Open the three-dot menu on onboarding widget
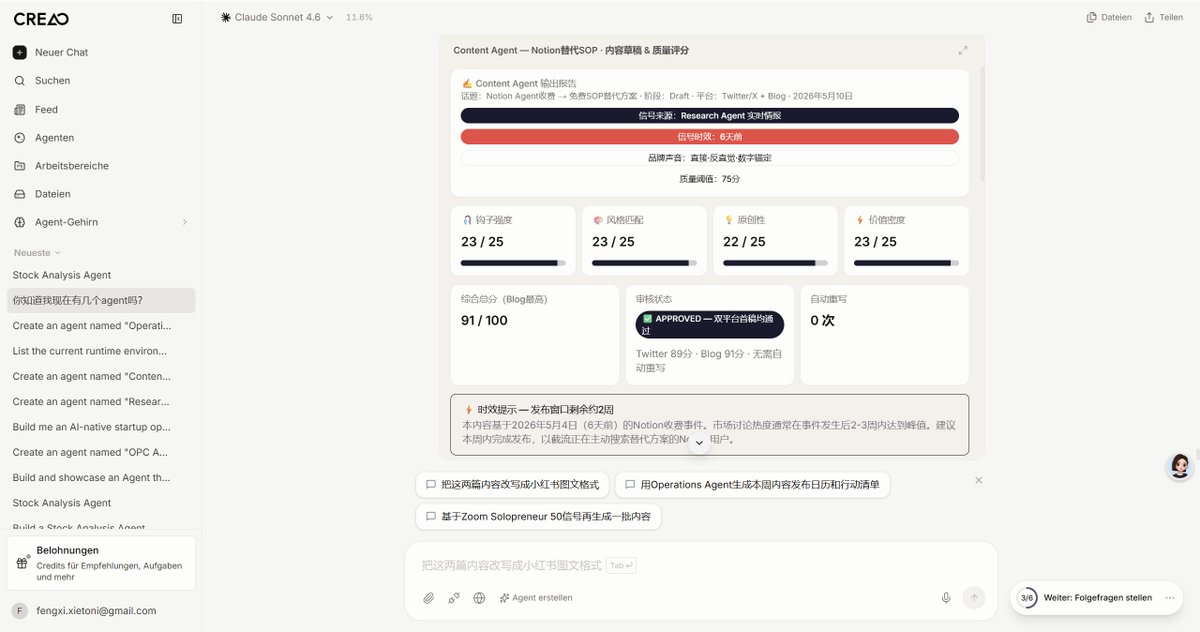1200x632 pixels. coord(1169,598)
